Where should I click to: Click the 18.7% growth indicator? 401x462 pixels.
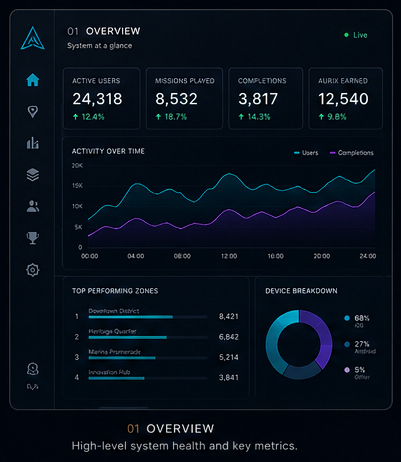coord(171,117)
